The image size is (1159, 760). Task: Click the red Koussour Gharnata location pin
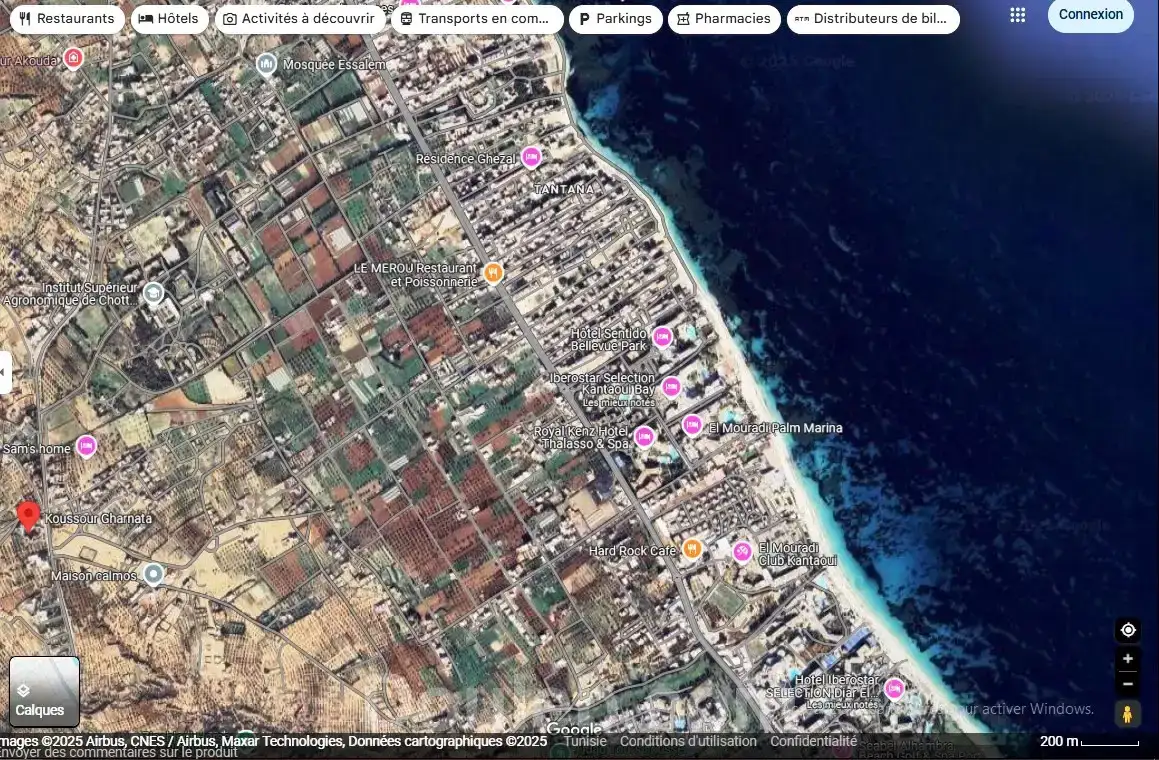pos(29,516)
